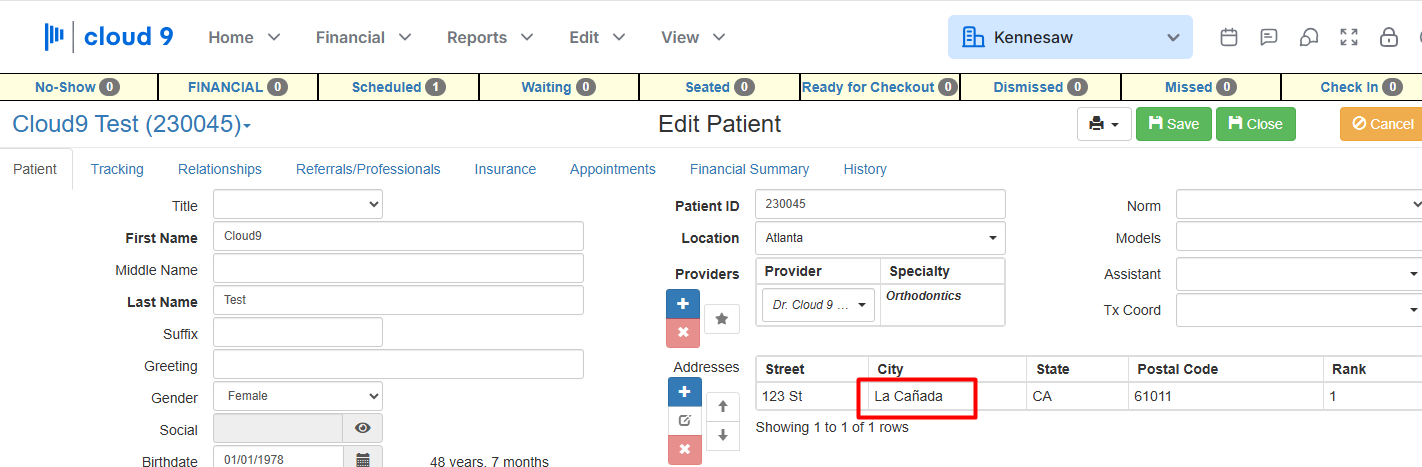
Task: Edit the selected address pencil icon
Action: coord(684,421)
